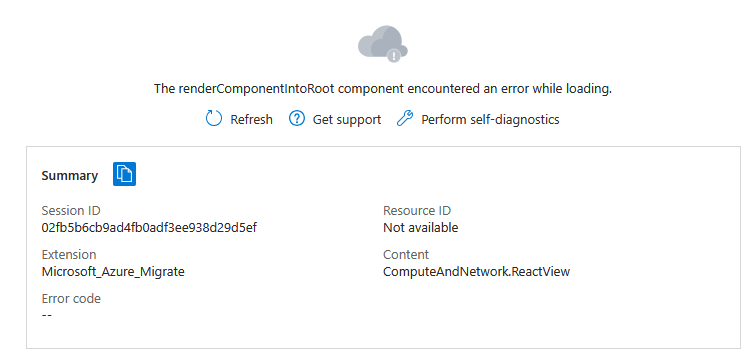Click the Content label
This screenshot has height=362, width=755.
[x=406, y=255]
